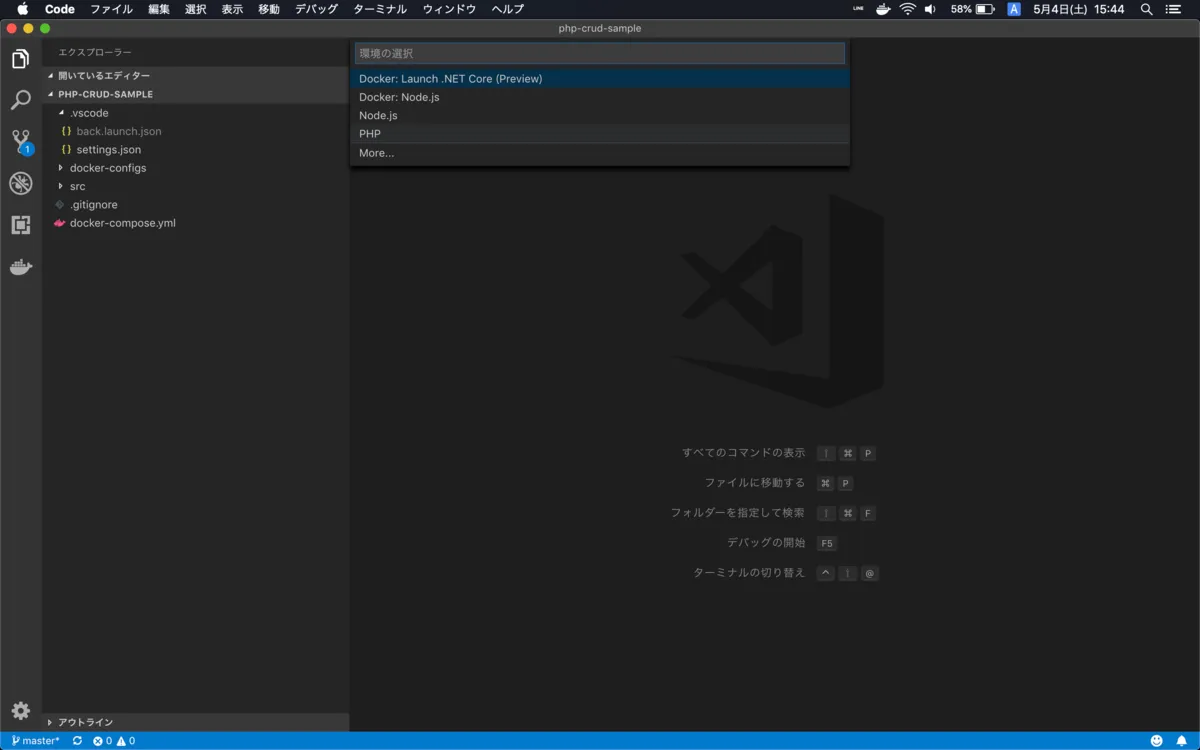1200x750 pixels.
Task: Click the master* git branch indicator
Action: point(35,741)
